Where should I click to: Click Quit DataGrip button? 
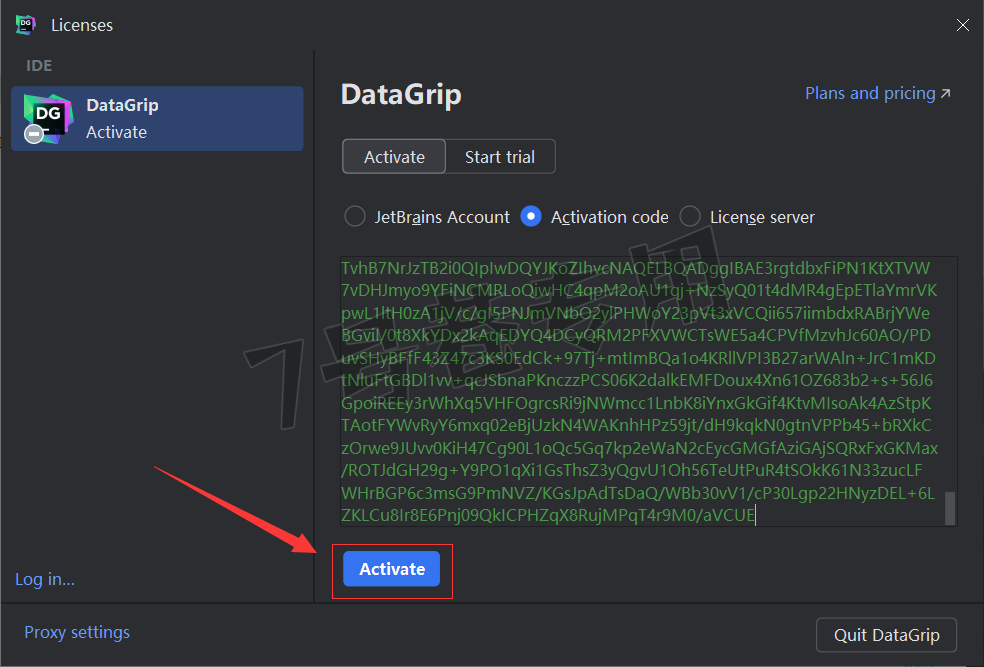[x=886, y=635]
